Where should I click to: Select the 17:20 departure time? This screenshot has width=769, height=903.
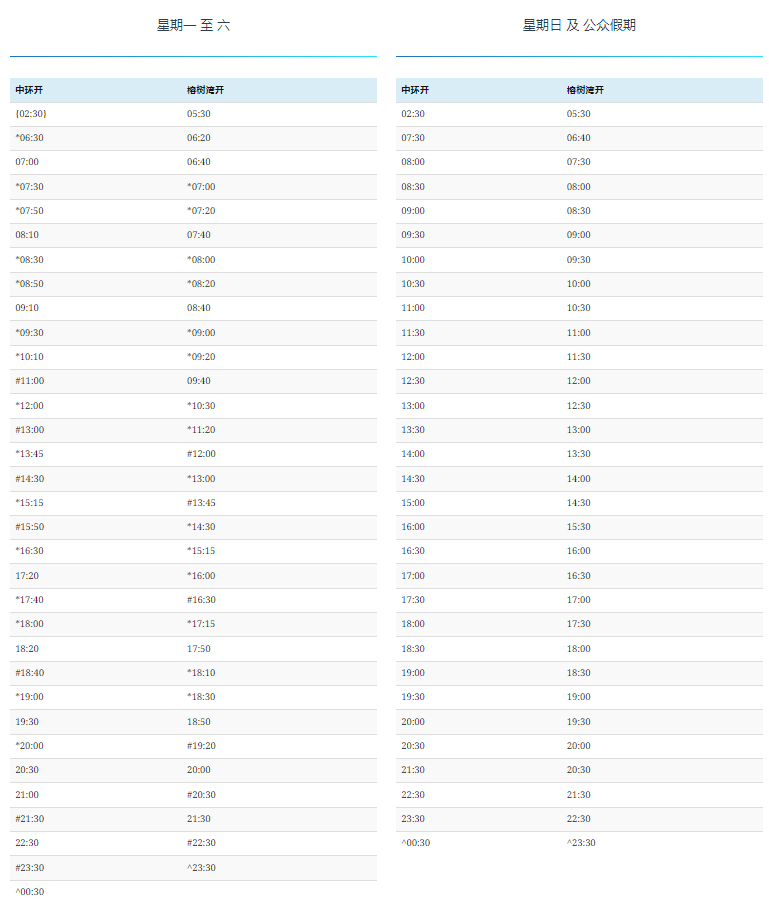pos(27,576)
